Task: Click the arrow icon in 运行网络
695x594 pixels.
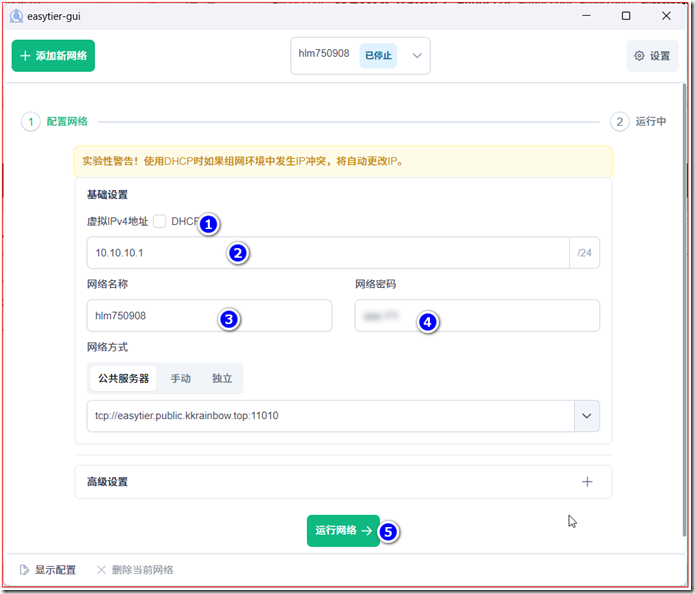Action: click(x=367, y=531)
